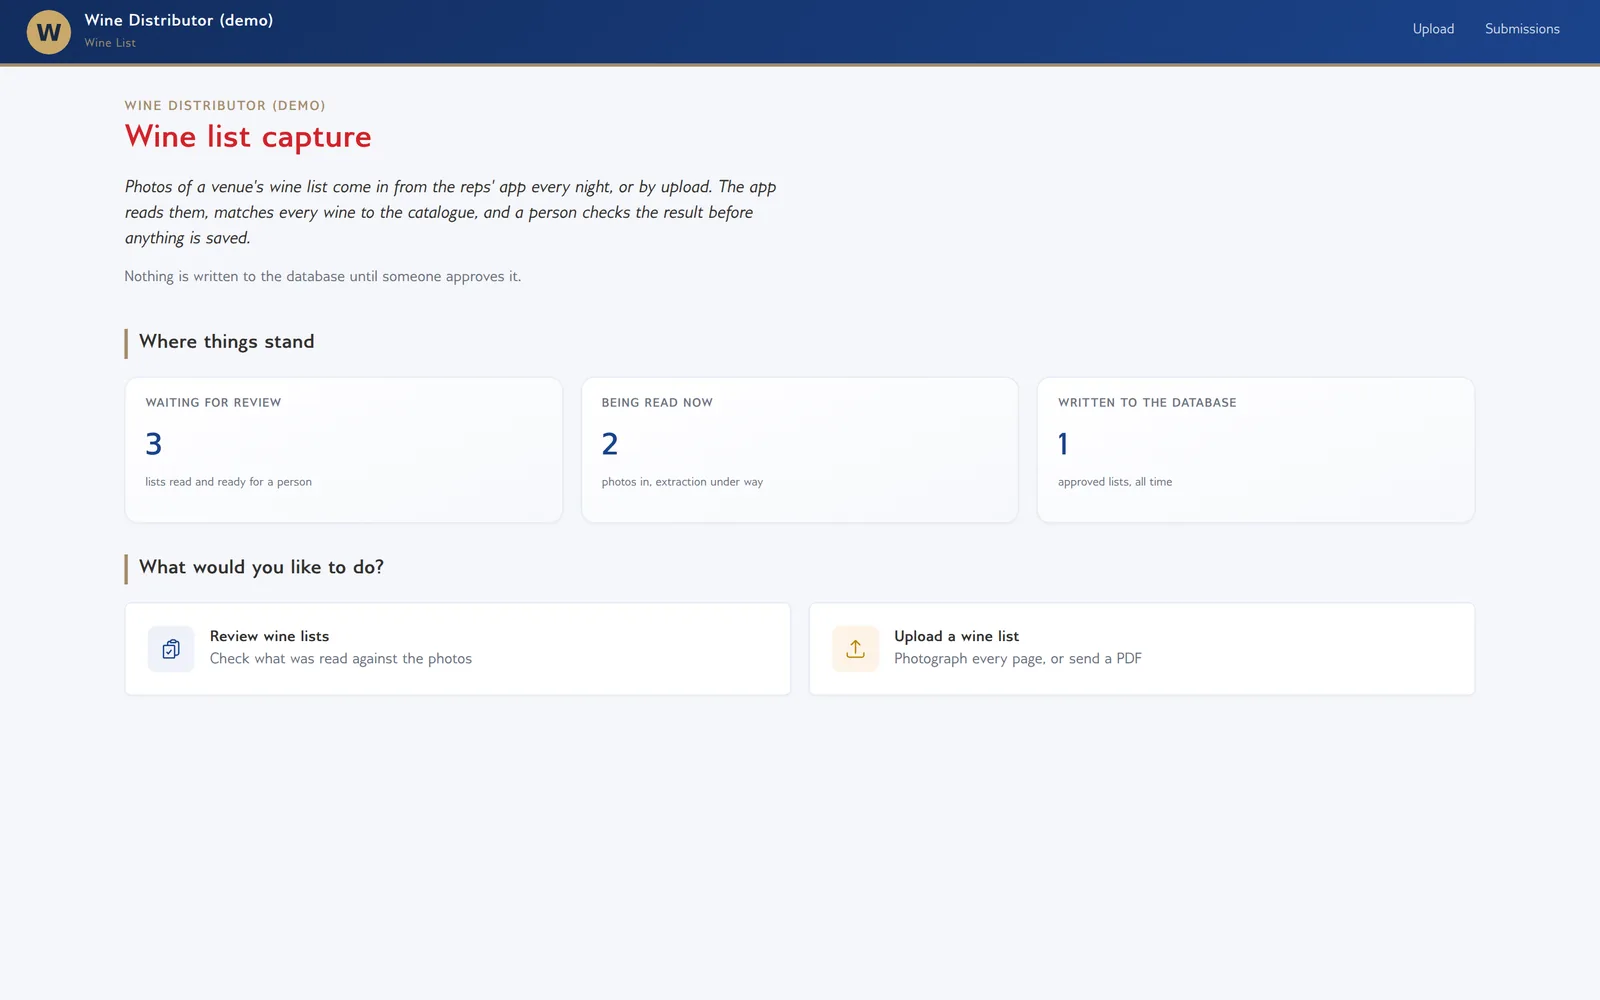Viewport: 1600px width, 1000px height.
Task: Click 'photos in, extraction under way' text
Action: [682, 482]
